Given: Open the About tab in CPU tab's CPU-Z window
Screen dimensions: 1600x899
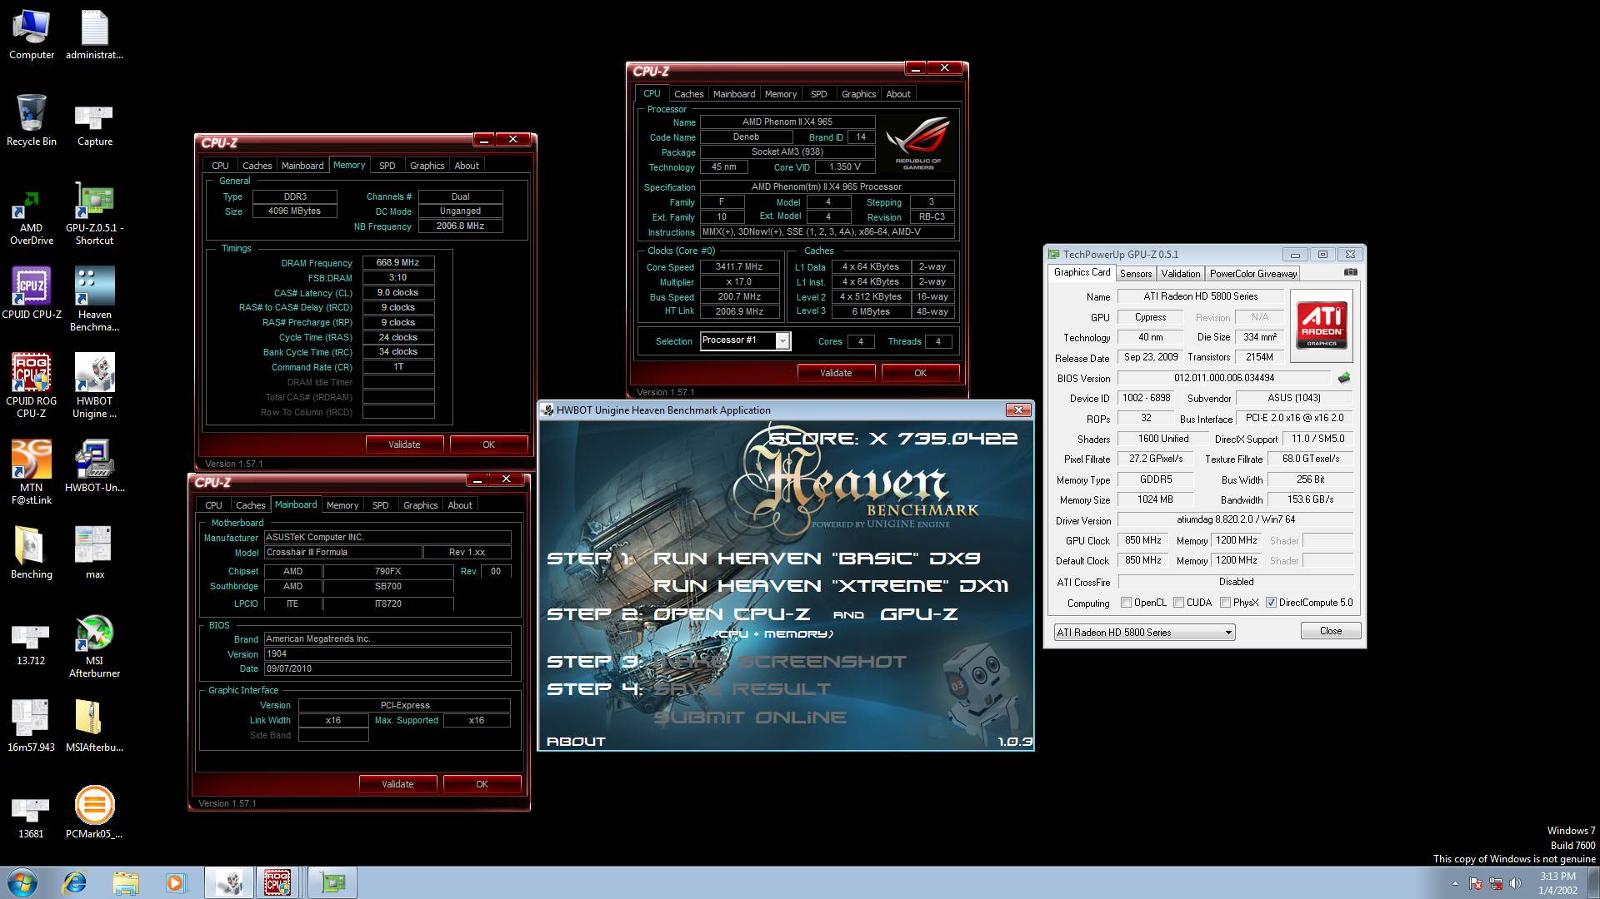Looking at the screenshot, I should click(898, 94).
